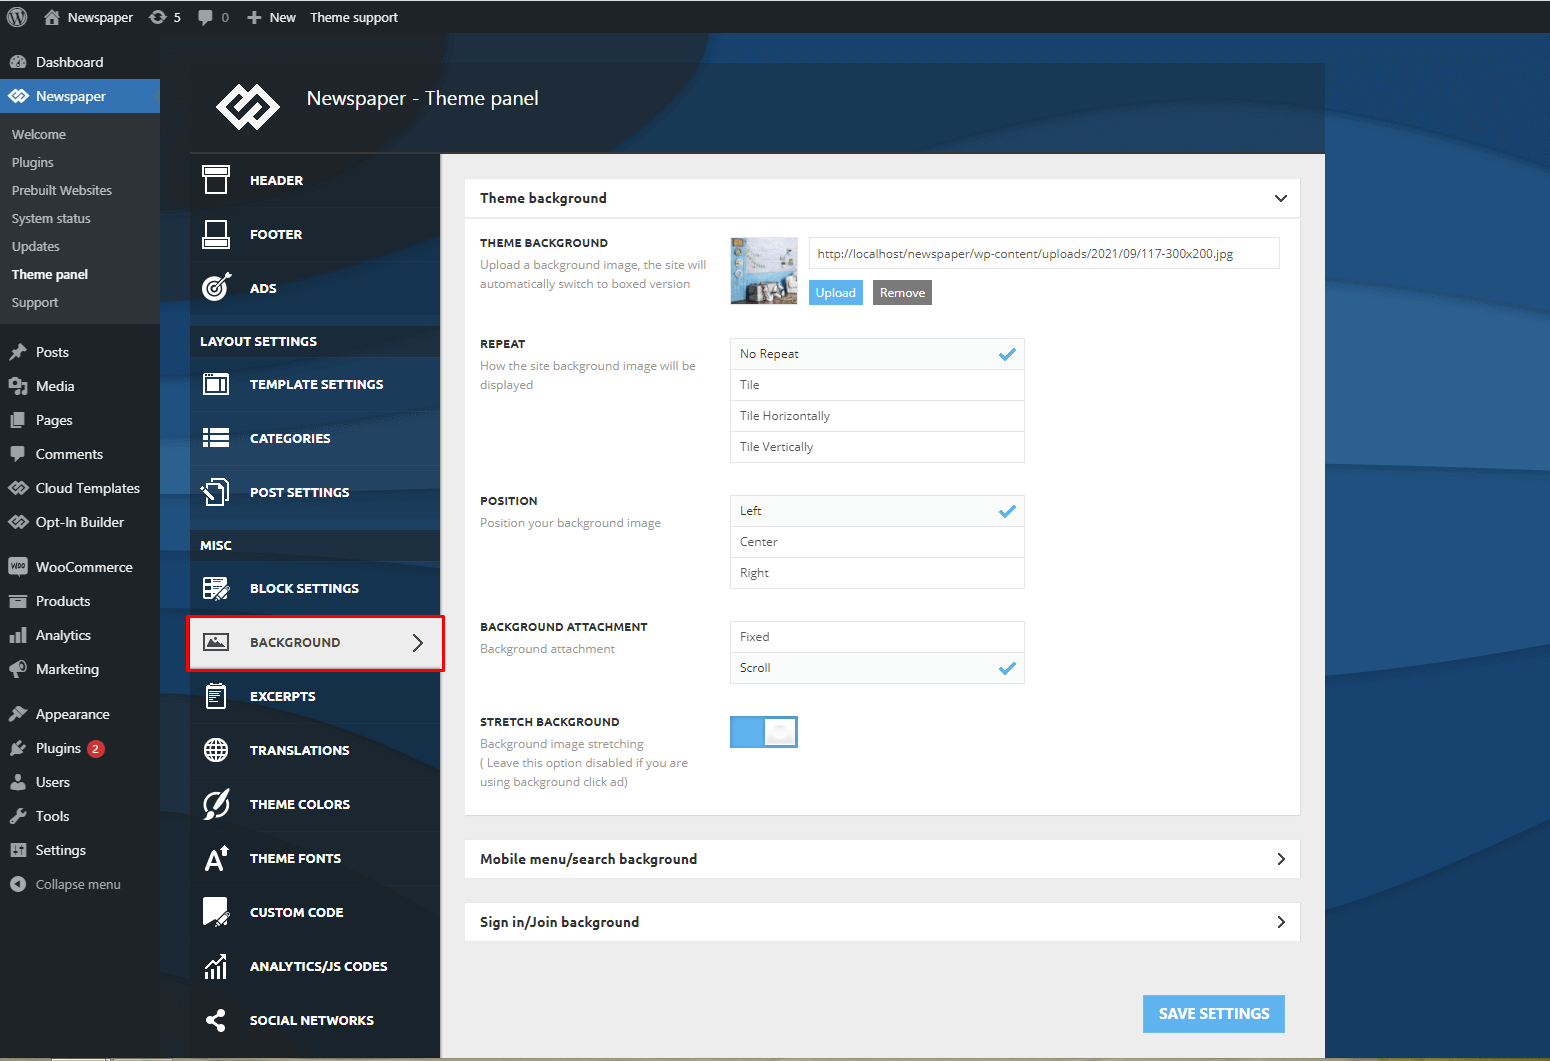Open System status submenu item
Viewport: 1550px width, 1061px height.
click(51, 218)
